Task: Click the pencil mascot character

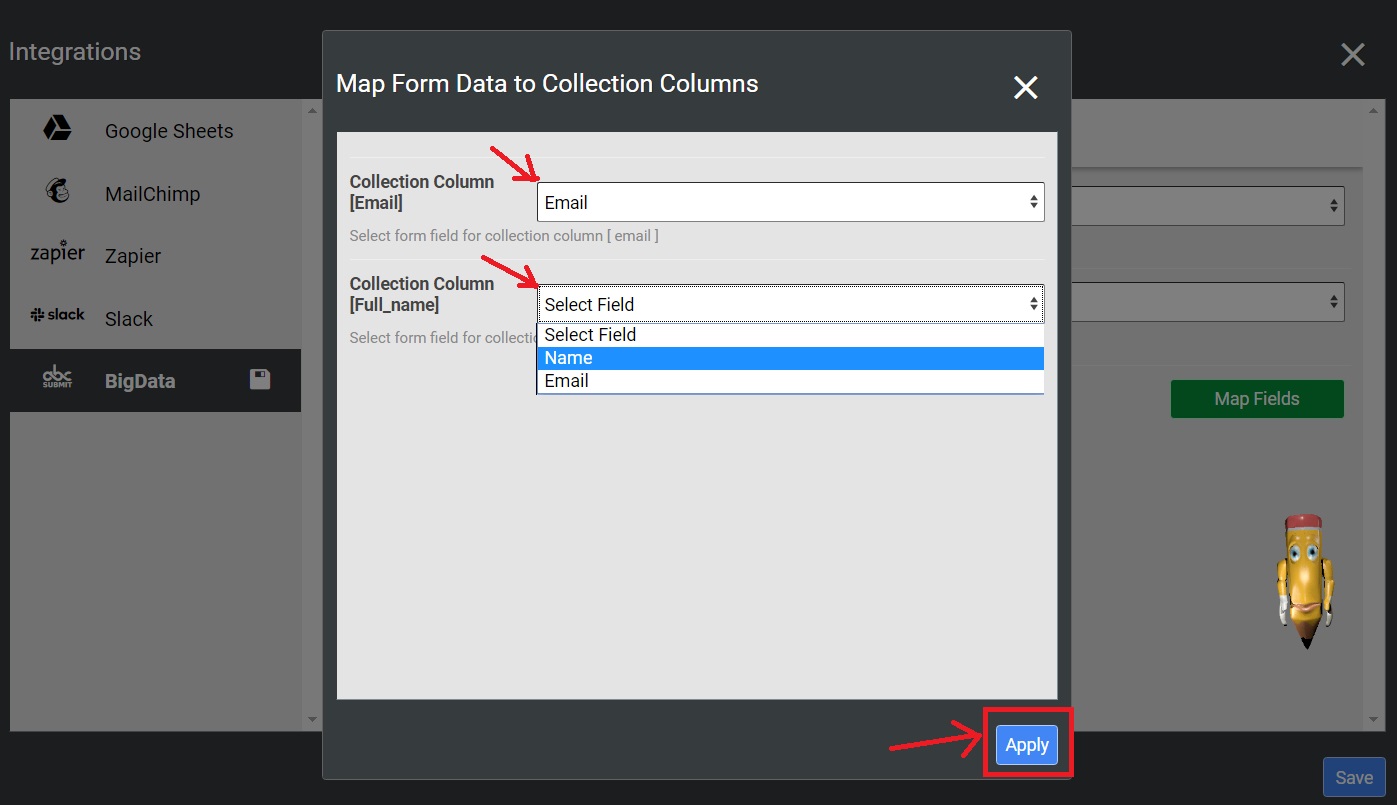Action: point(1304,580)
